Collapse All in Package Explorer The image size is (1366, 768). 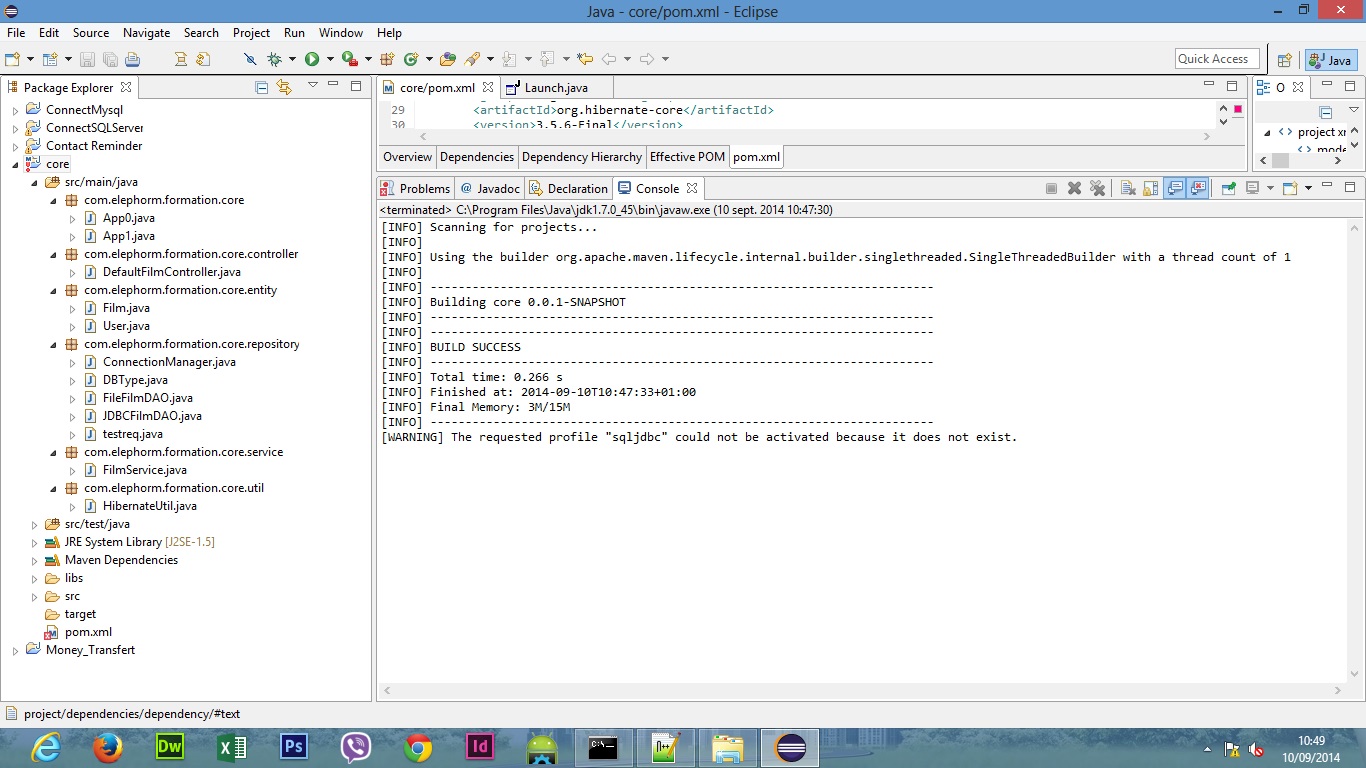tap(262, 87)
